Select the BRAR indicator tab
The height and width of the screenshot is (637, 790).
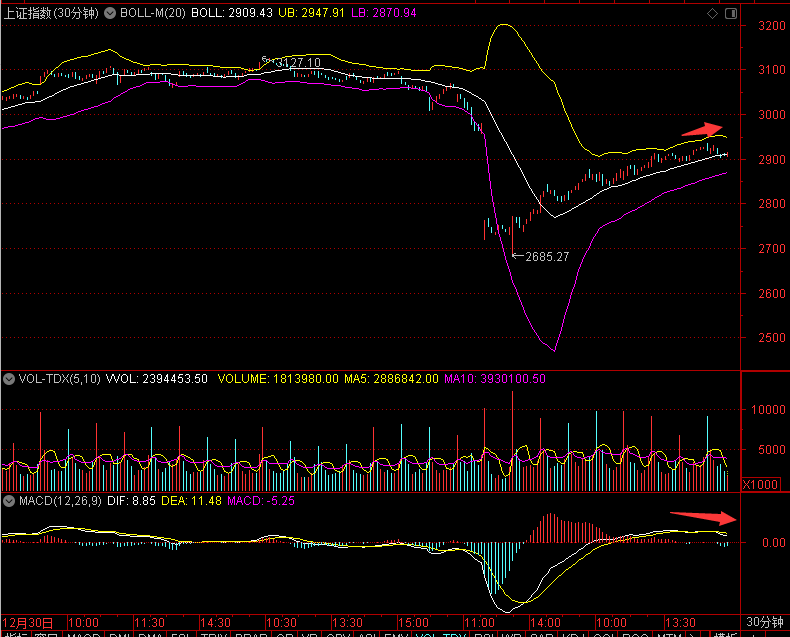pyautogui.click(x=251, y=634)
